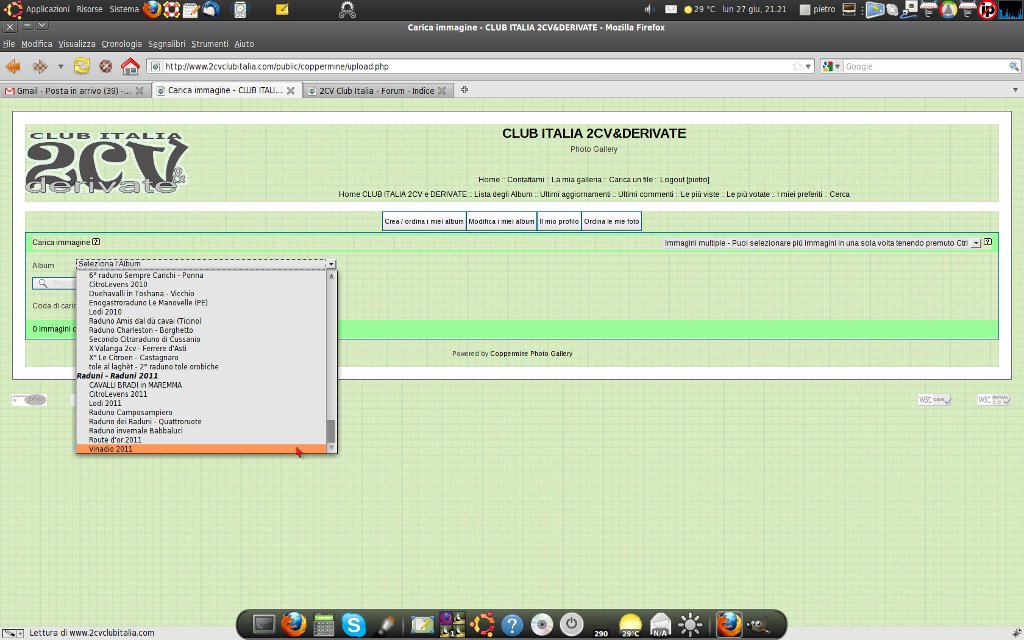Run the Google search magnifier icon
Viewport: 1024px width, 640px height.
1014,67
